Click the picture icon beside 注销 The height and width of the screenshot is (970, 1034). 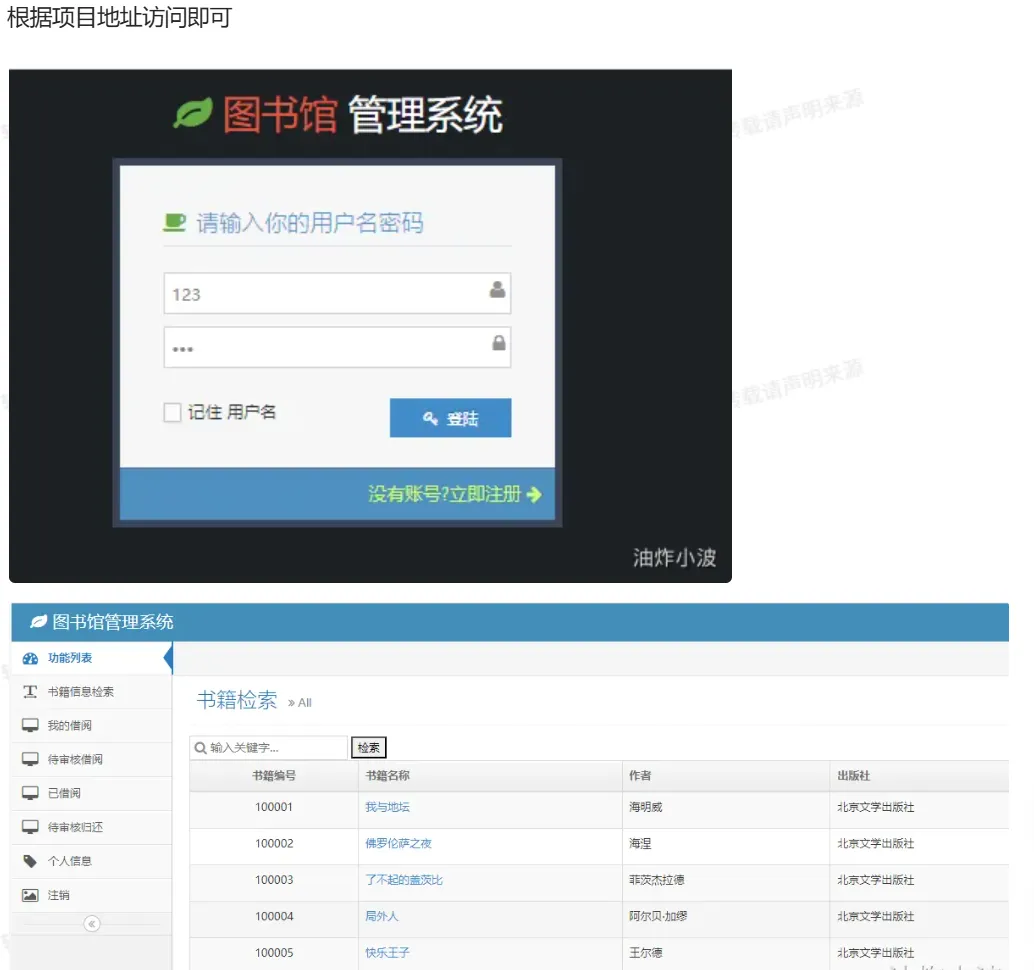pos(30,895)
